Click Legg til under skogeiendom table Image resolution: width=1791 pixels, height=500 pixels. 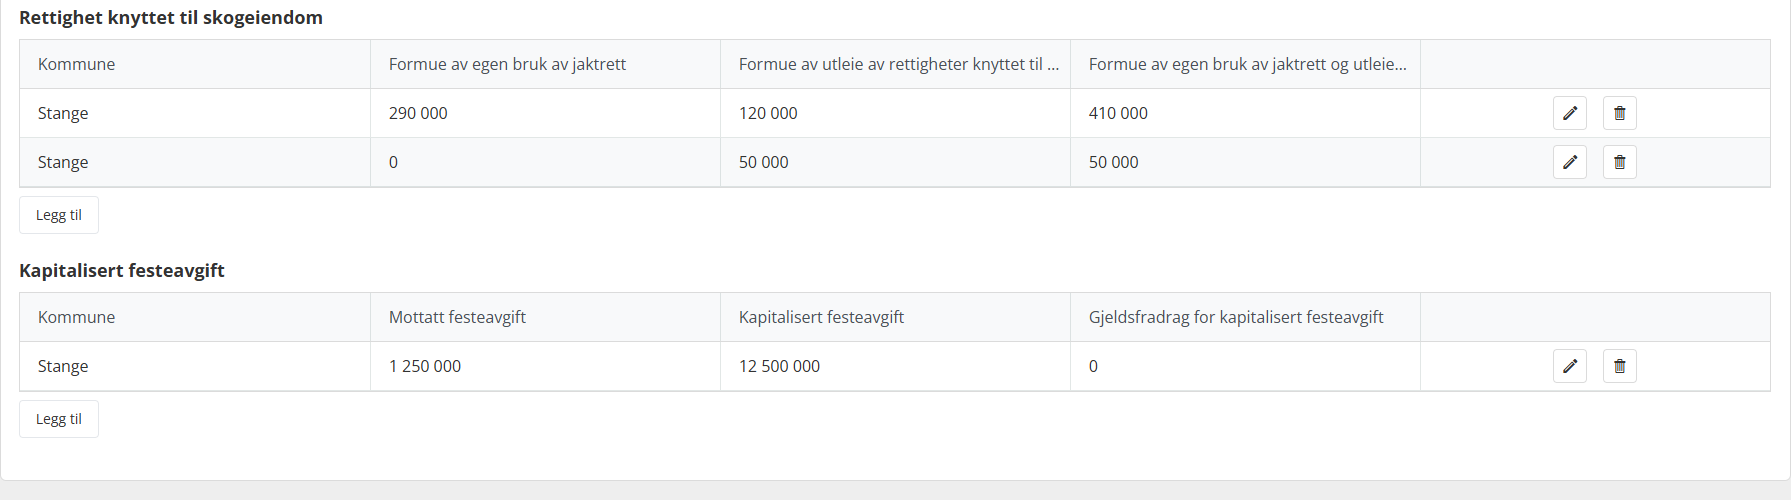59,215
